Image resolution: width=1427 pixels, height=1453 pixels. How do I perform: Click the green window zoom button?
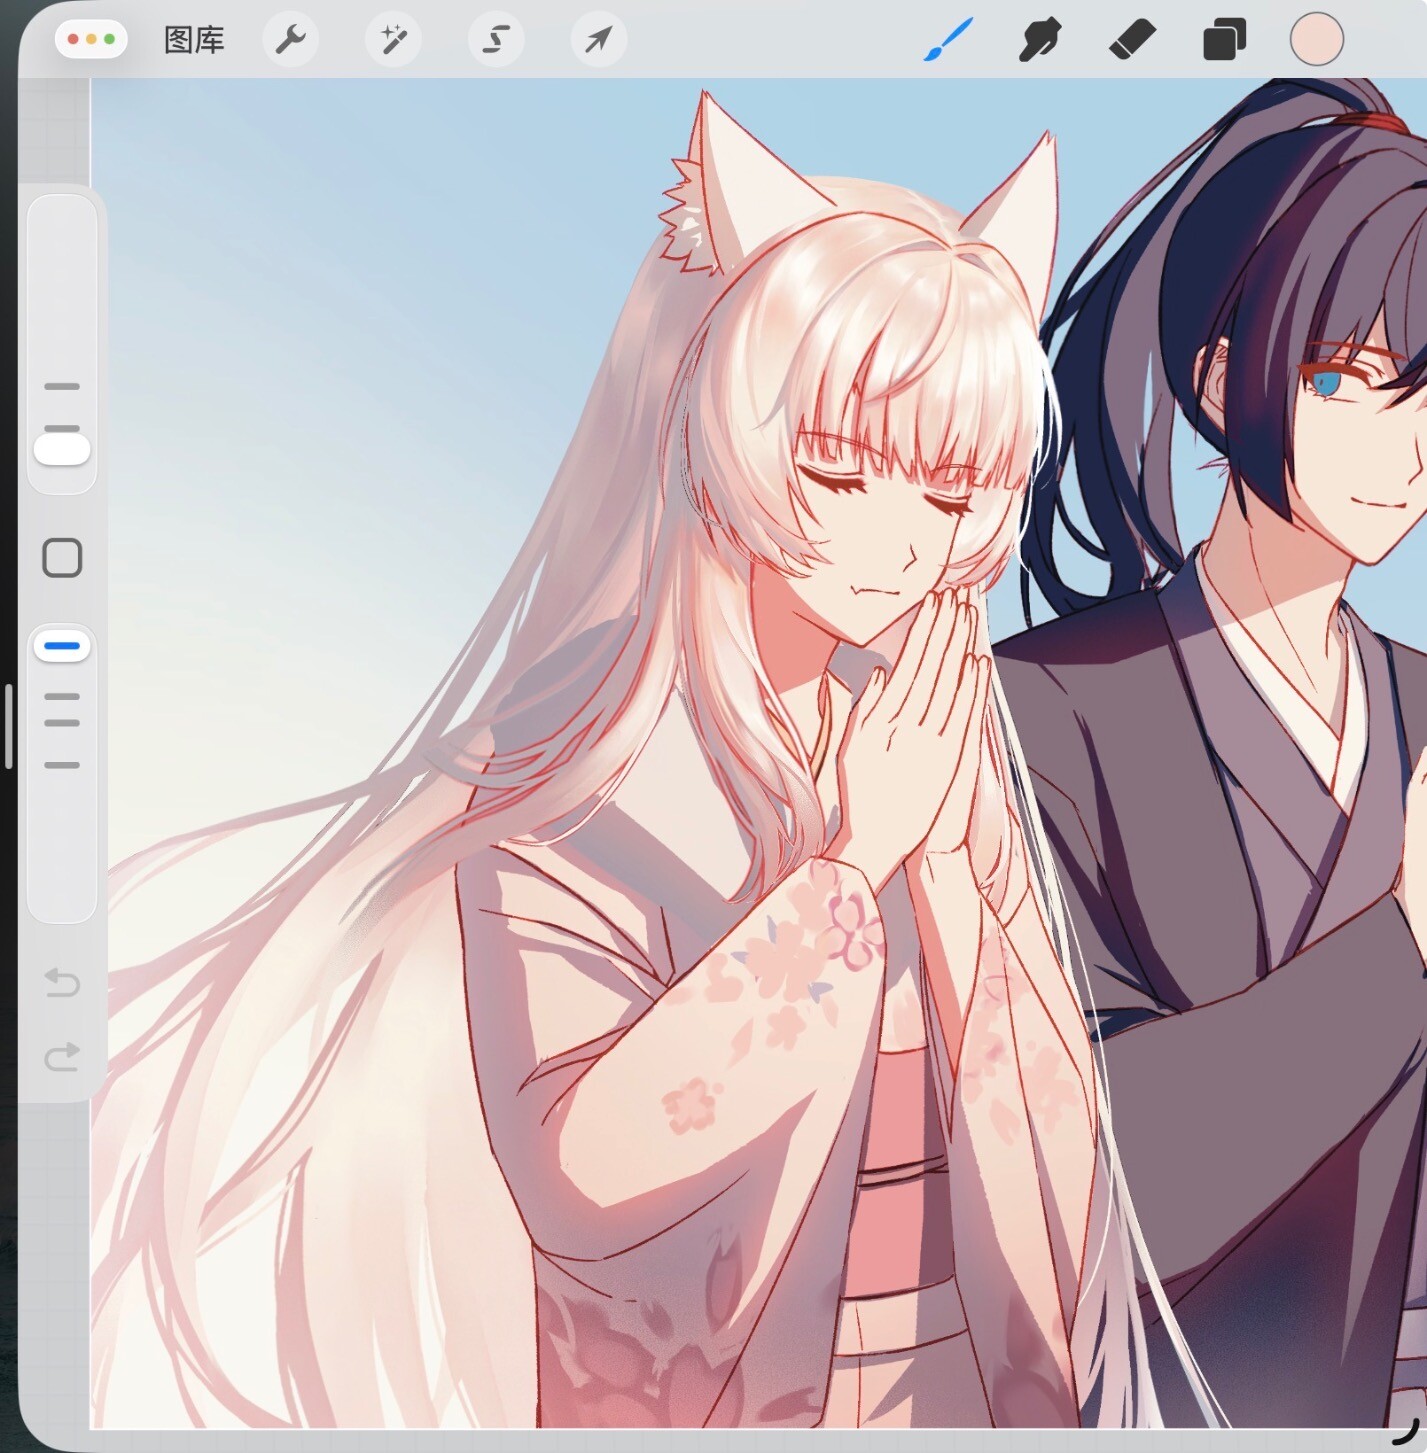click(x=110, y=39)
